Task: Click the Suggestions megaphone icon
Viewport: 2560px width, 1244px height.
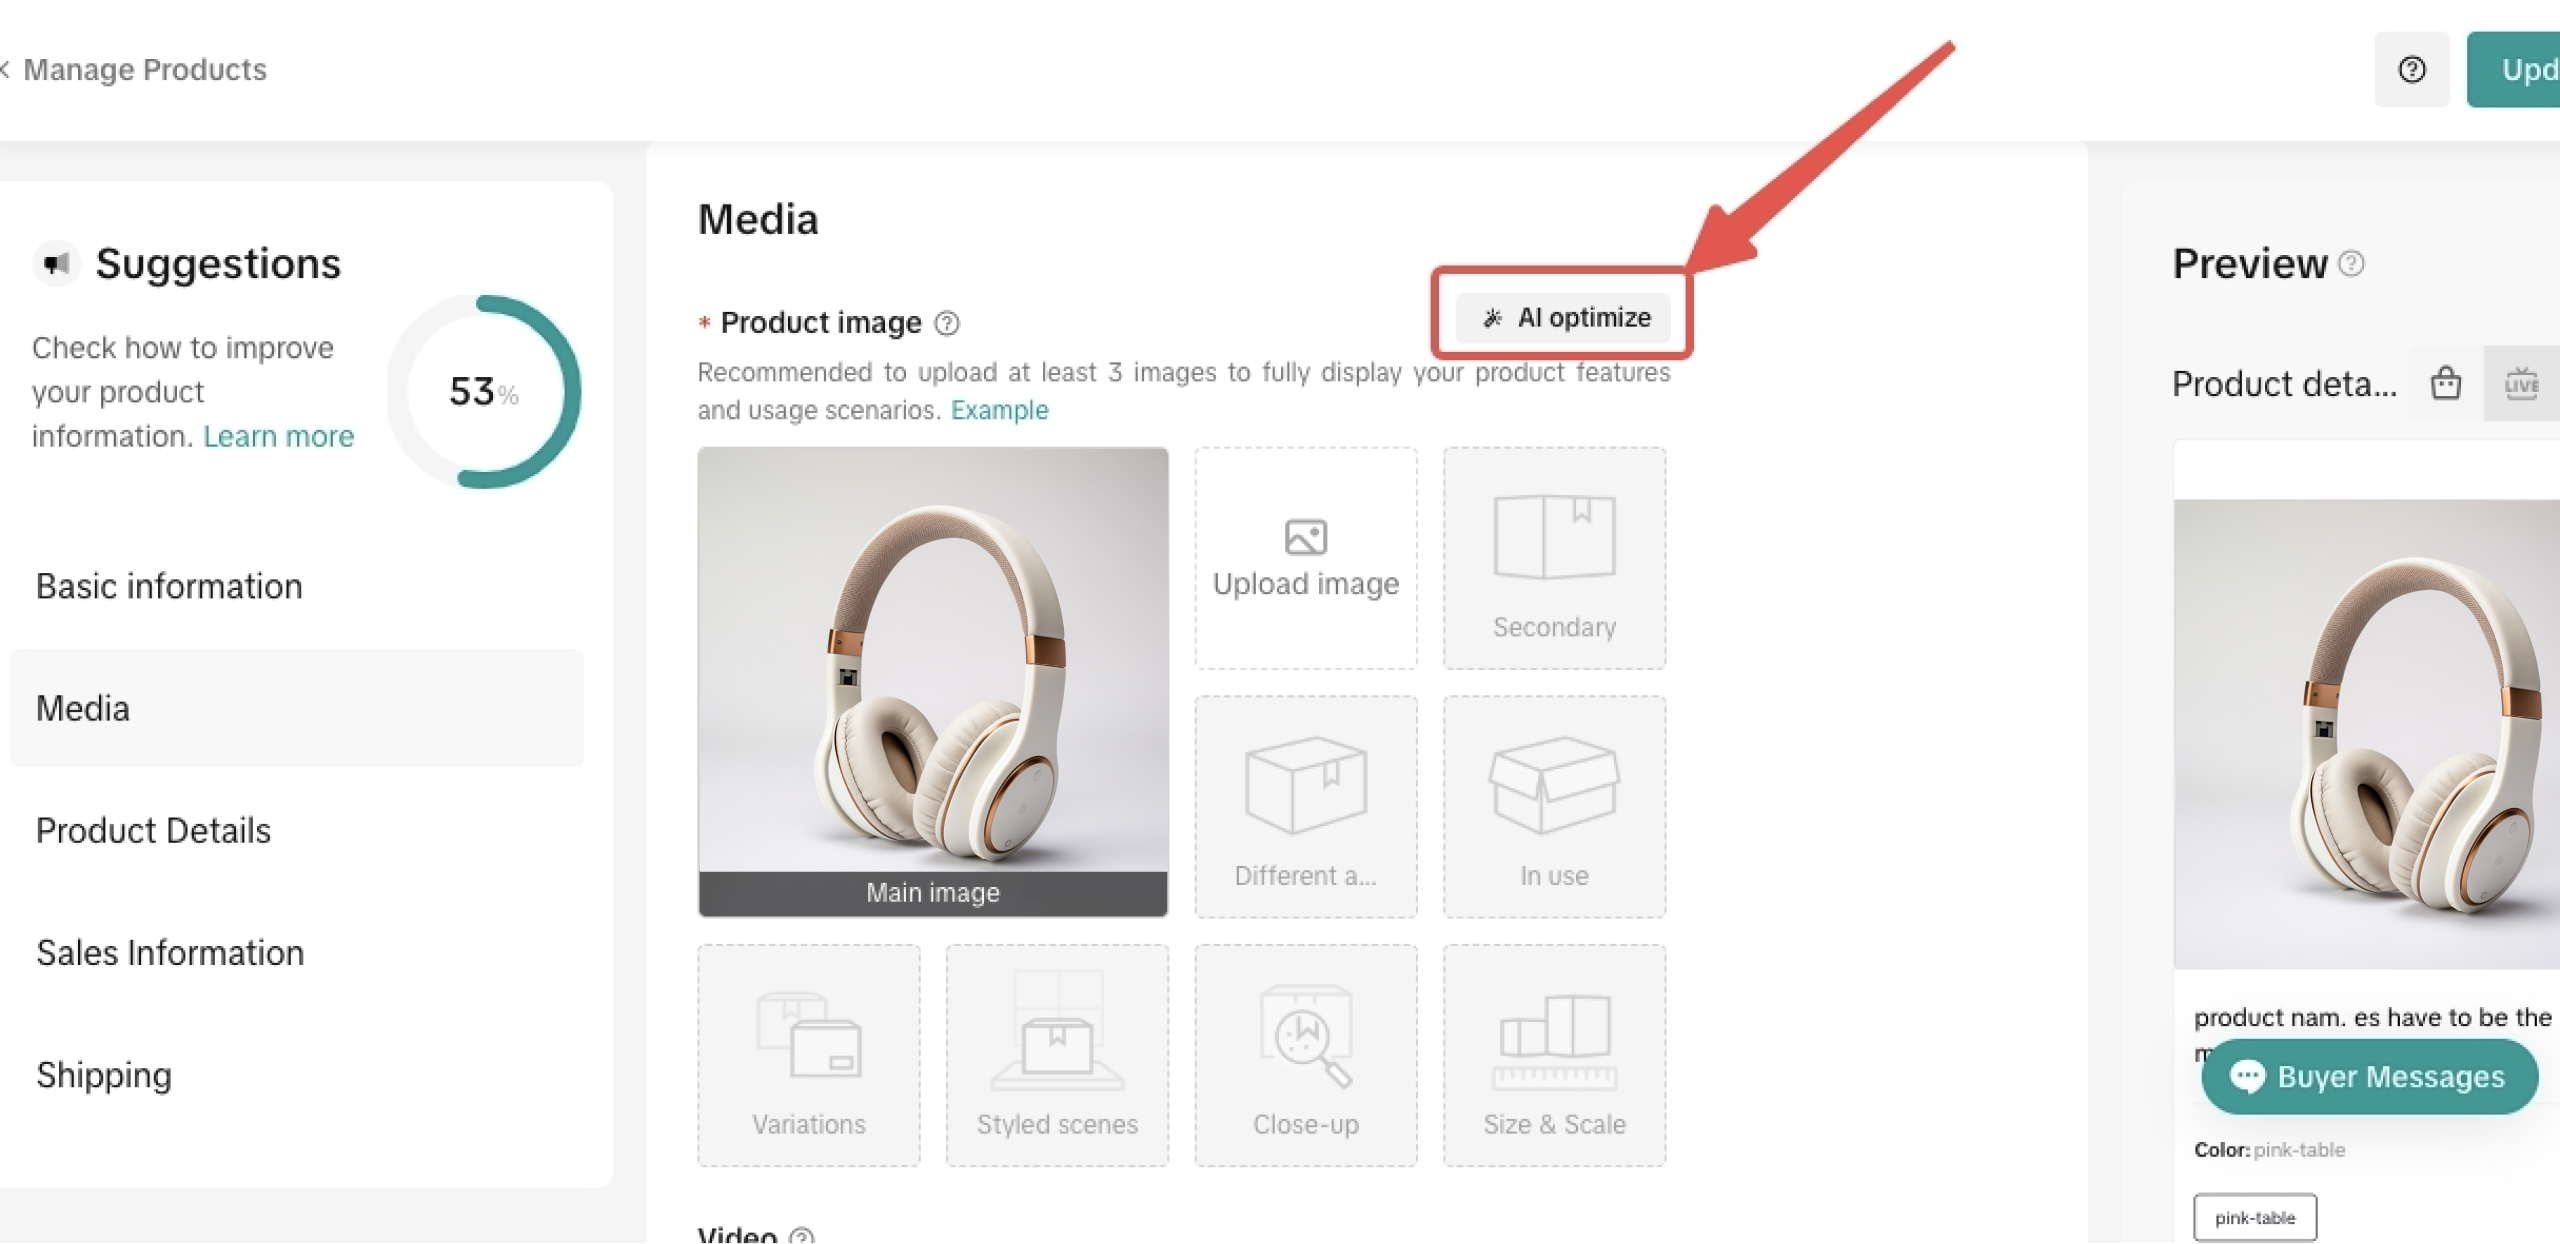Action: [x=57, y=263]
